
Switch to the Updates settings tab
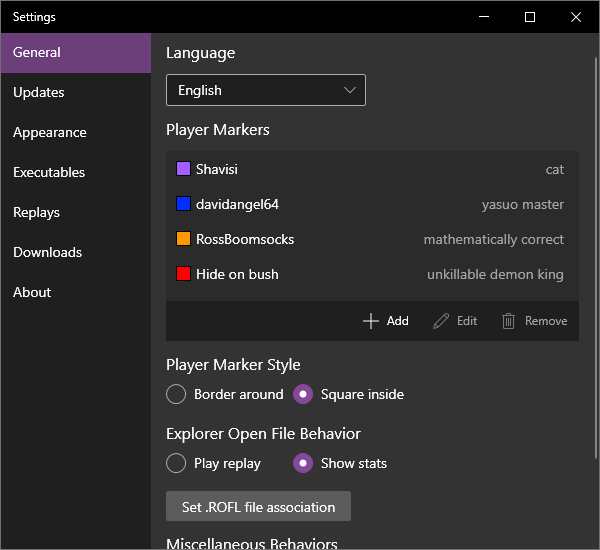[76, 93]
